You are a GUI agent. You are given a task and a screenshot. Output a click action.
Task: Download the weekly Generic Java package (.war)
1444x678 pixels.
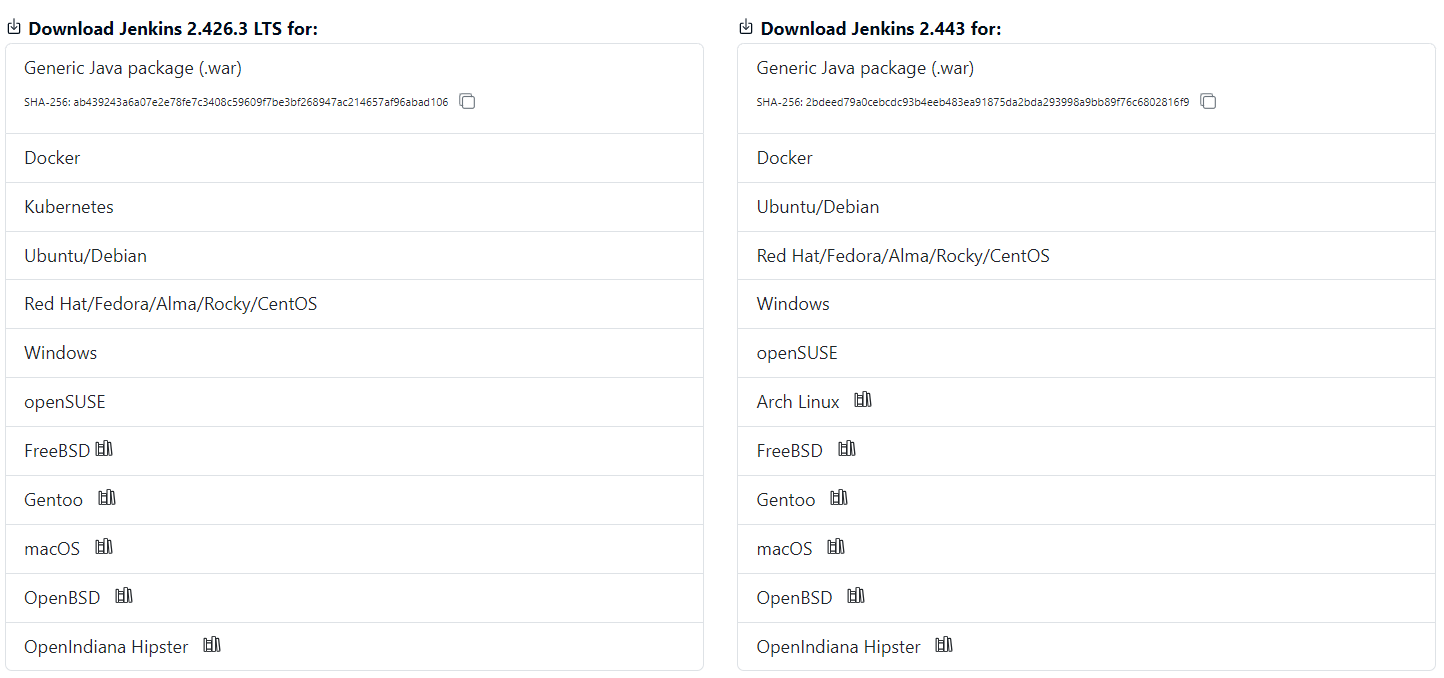865,68
